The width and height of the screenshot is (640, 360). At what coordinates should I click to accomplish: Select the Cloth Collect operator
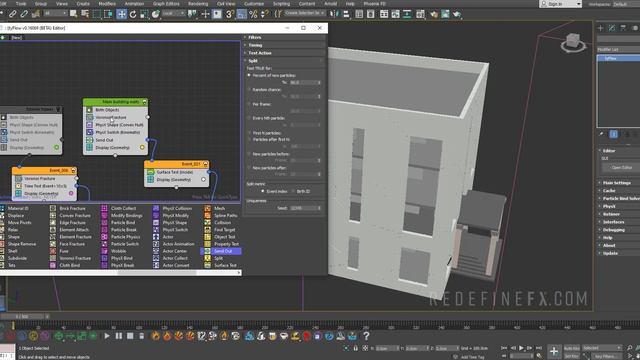pos(123,208)
